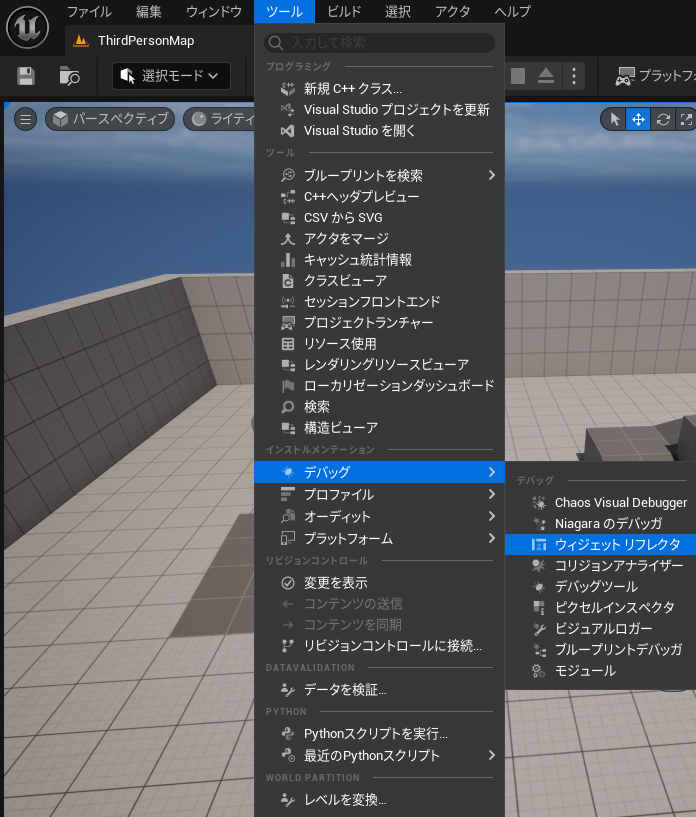Screen dimensions: 696x817
Task: Click the stop square toolbar button
Action: tap(518, 76)
